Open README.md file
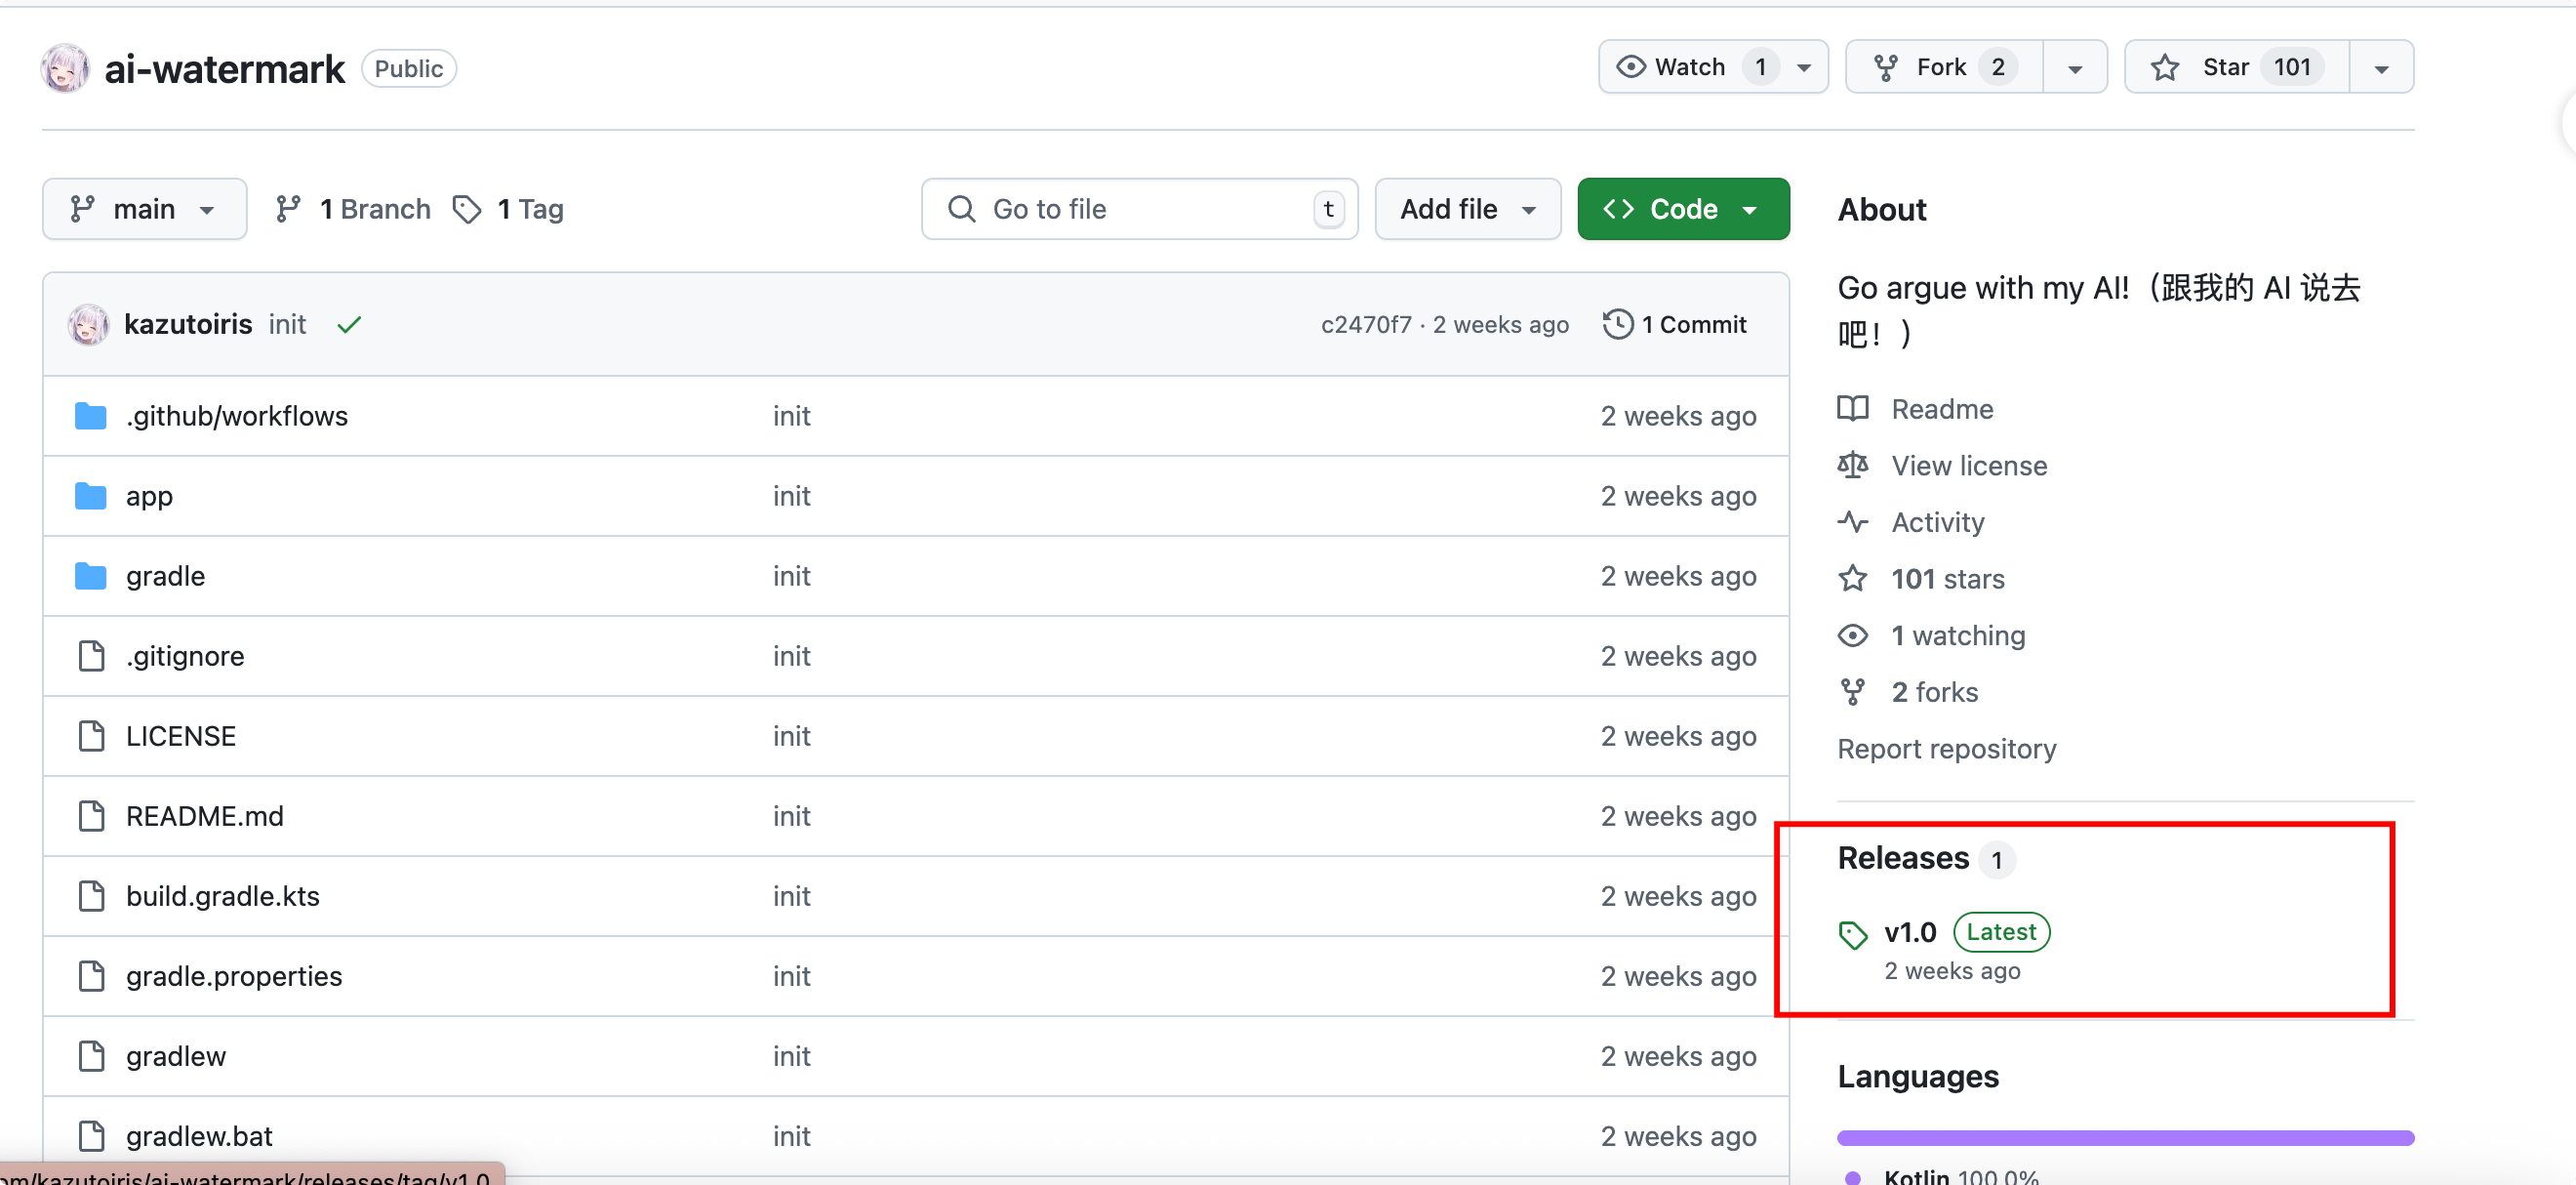The image size is (2576, 1185). [205, 816]
